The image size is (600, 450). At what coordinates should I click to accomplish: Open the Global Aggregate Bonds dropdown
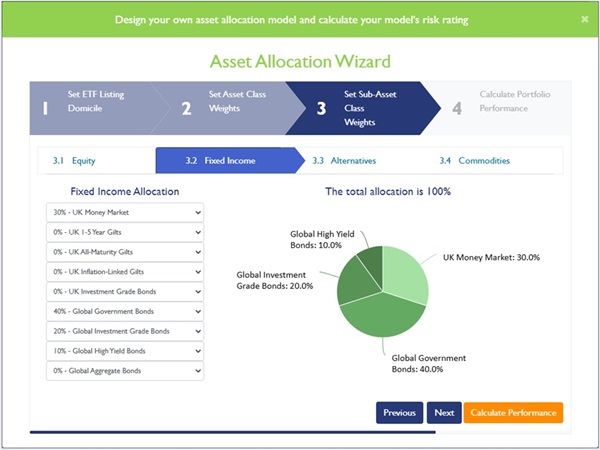[125, 370]
